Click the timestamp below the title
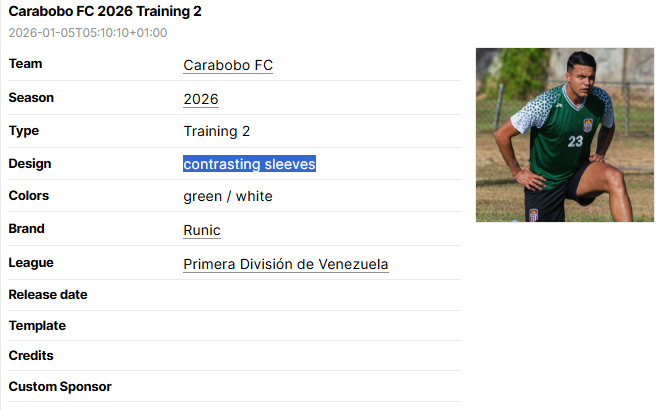This screenshot has width=662, height=410. (88, 33)
